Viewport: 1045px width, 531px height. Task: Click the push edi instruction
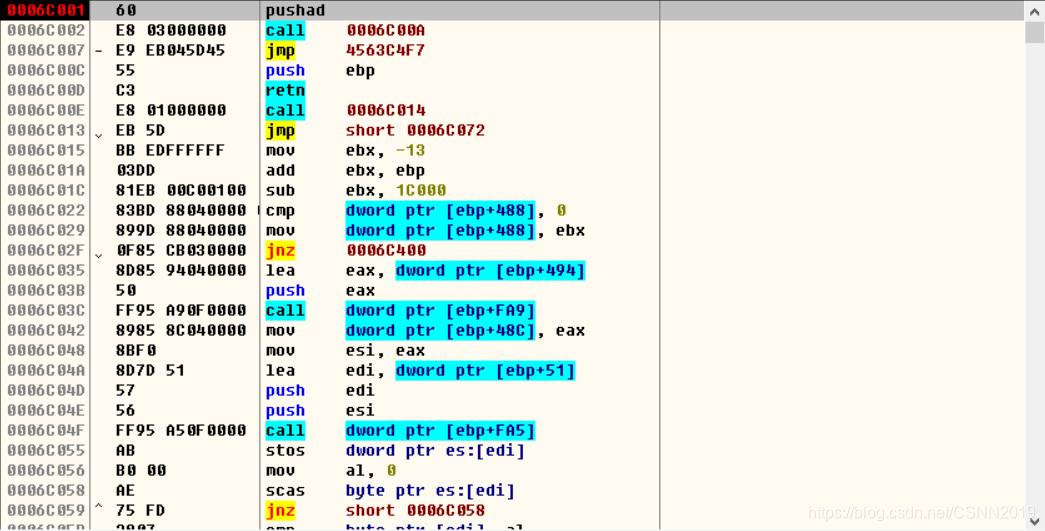pyautogui.click(x=320, y=390)
